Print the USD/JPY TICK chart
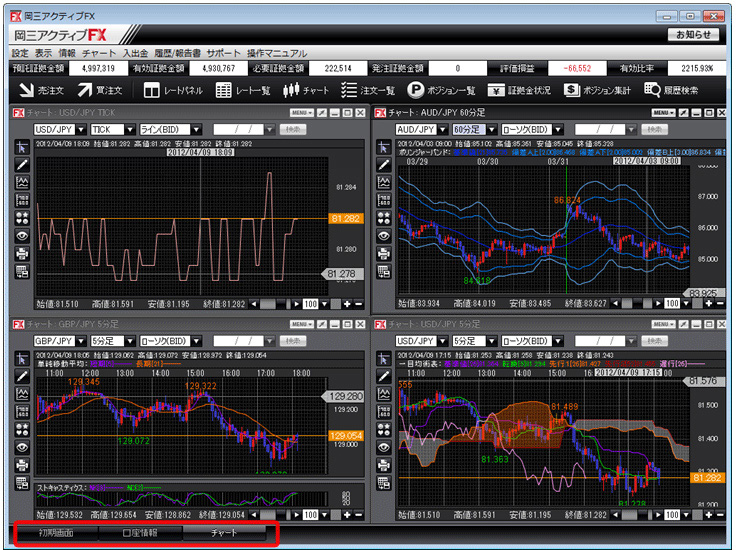This screenshot has width=736, height=550. (22, 254)
